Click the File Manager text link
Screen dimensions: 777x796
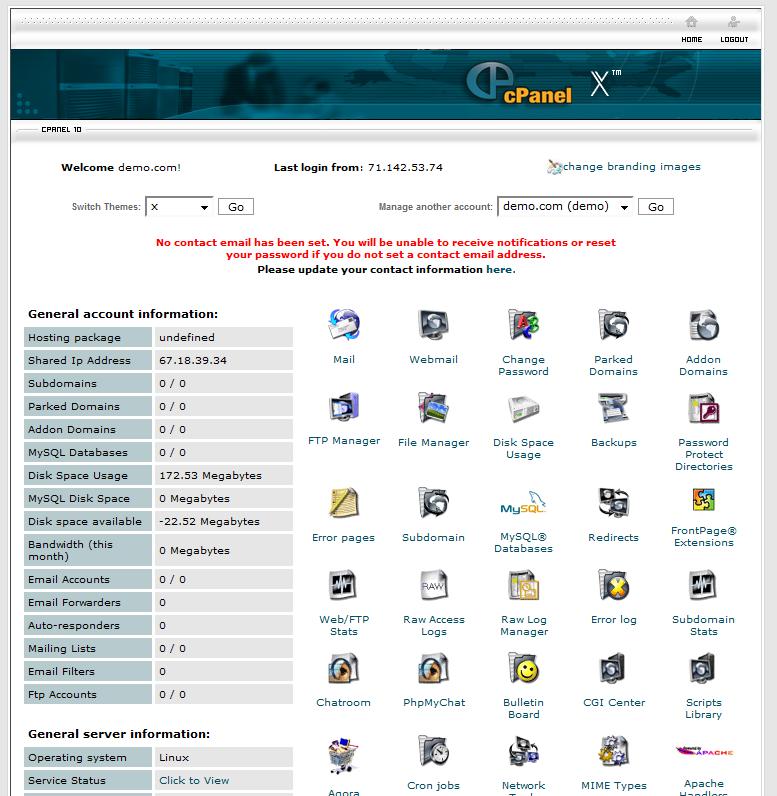point(433,443)
